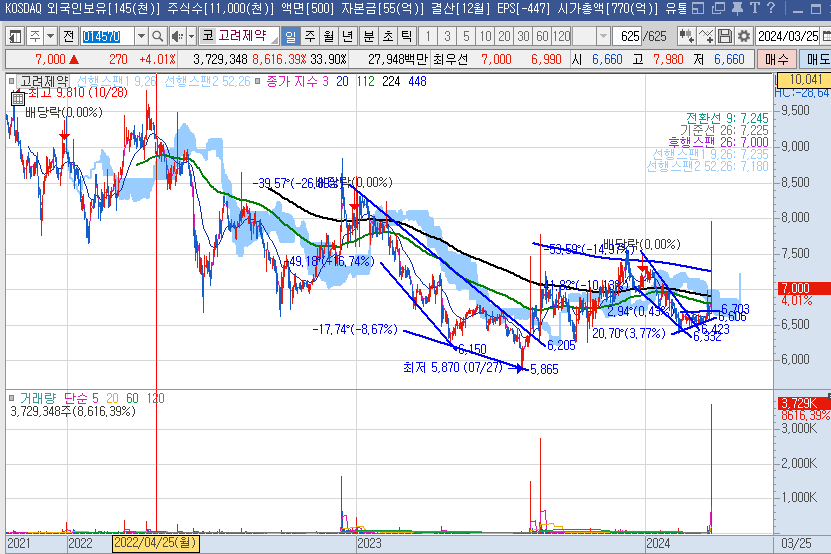Click the T font icon in title bar

(755, 8)
